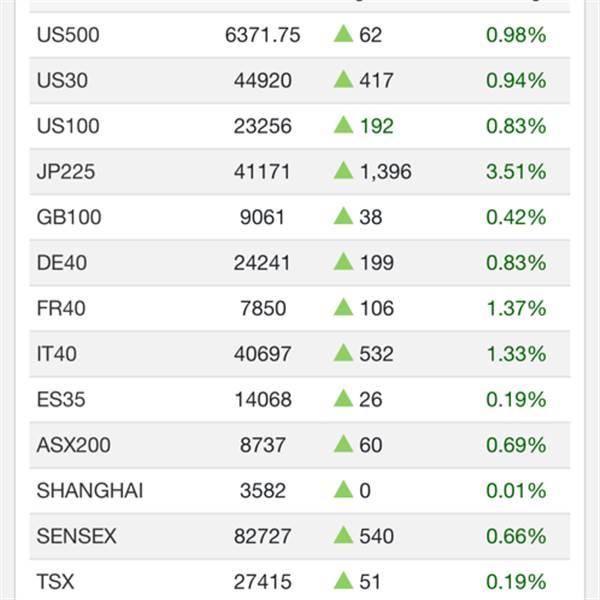Click the 1.37% percentage in FR40 row
Viewport: 600px width, 600px height.
[x=517, y=308]
